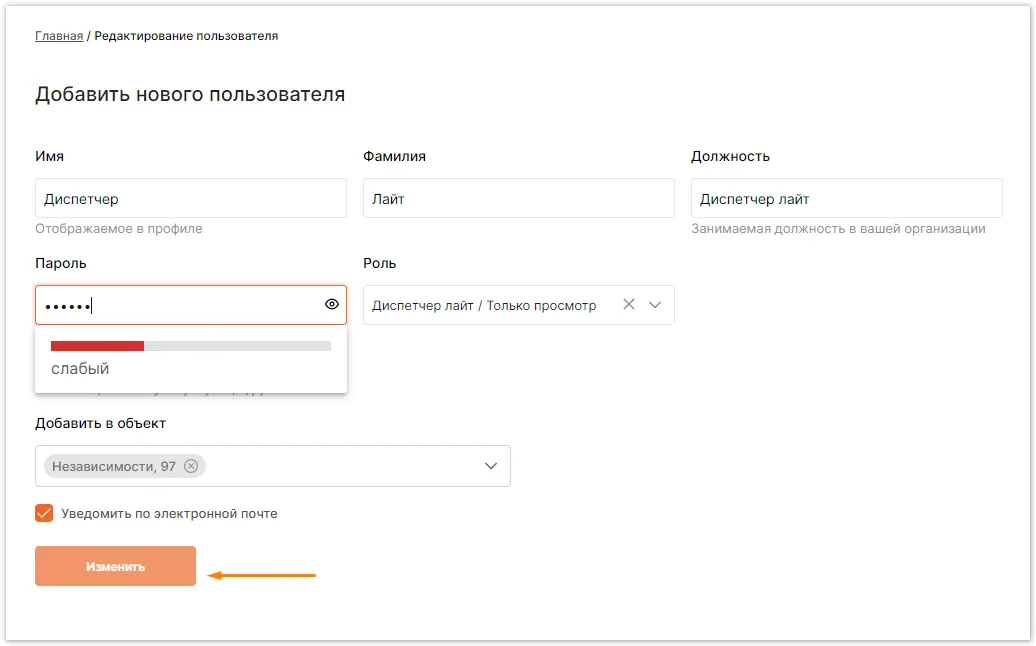The width and height of the screenshot is (1036, 646).
Task: Click the Занимаемая должность в вашей организации hint
Action: [838, 229]
